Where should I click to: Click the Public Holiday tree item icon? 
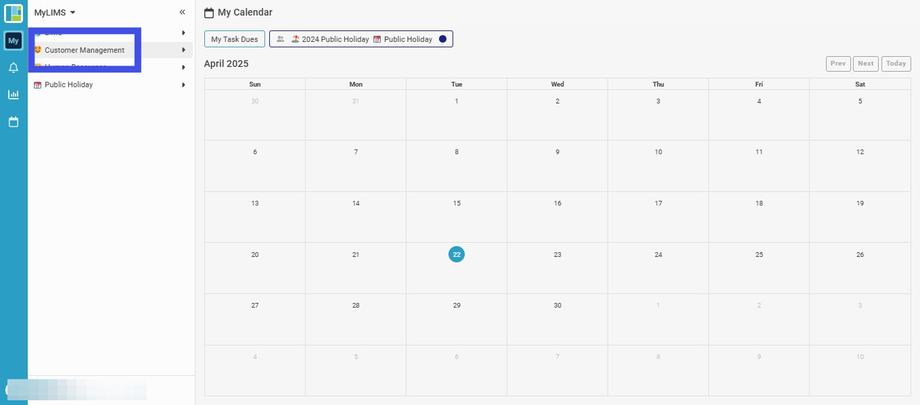pyautogui.click(x=38, y=85)
